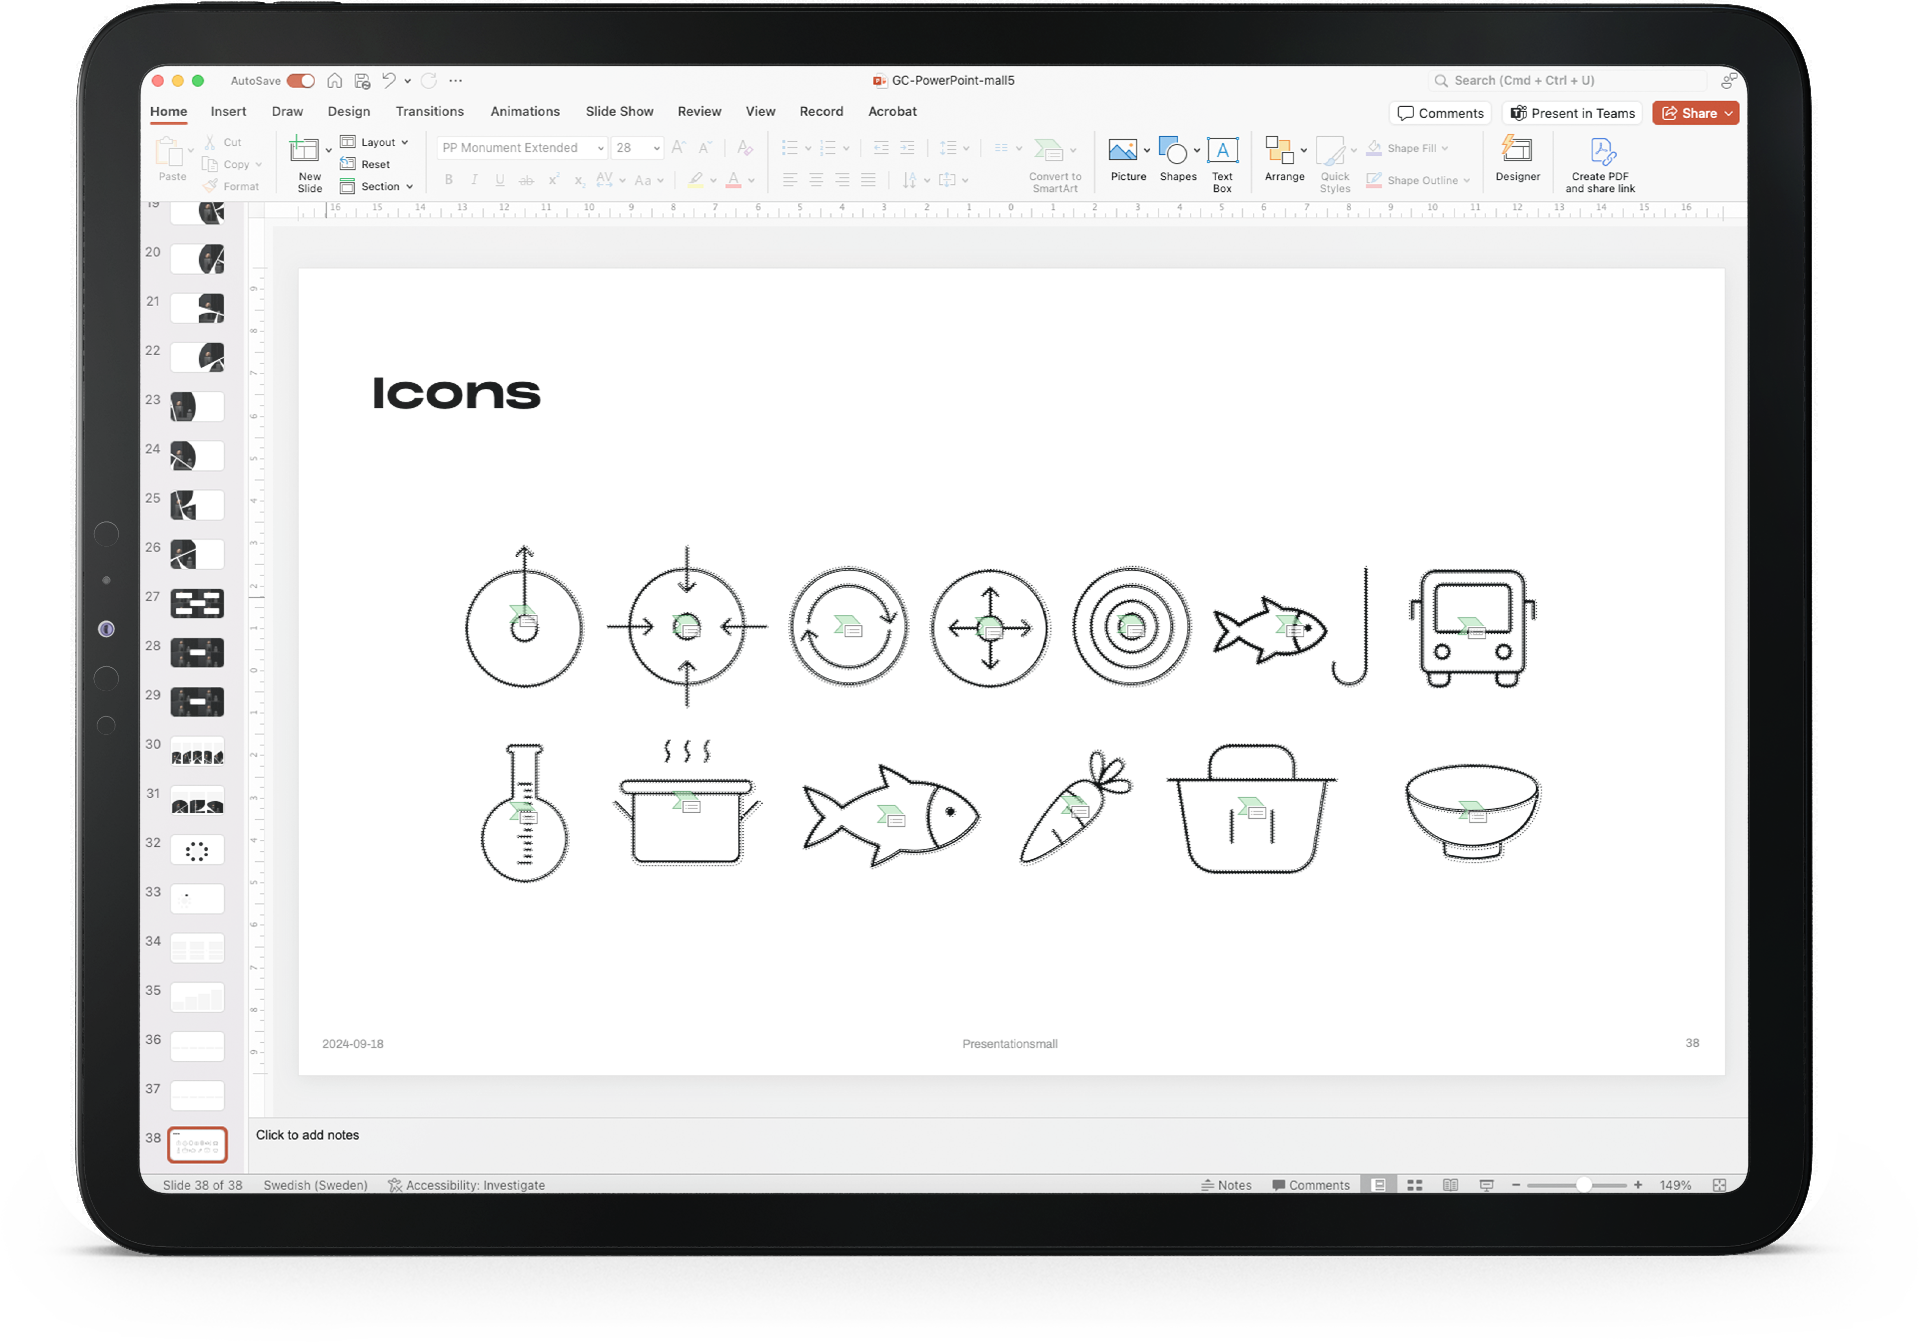Click the text highlight color button
The image size is (1919, 1342).
click(x=696, y=180)
